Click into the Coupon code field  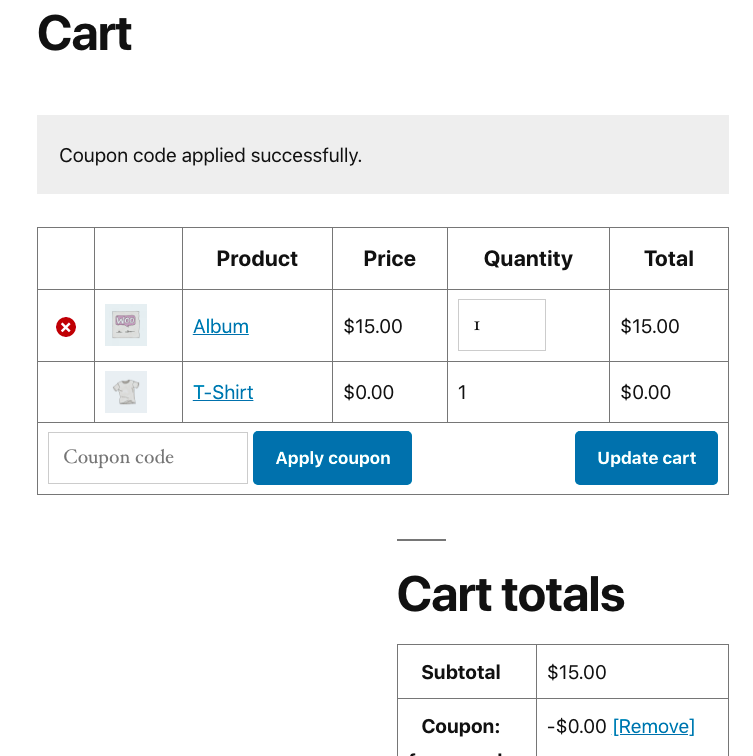point(148,458)
